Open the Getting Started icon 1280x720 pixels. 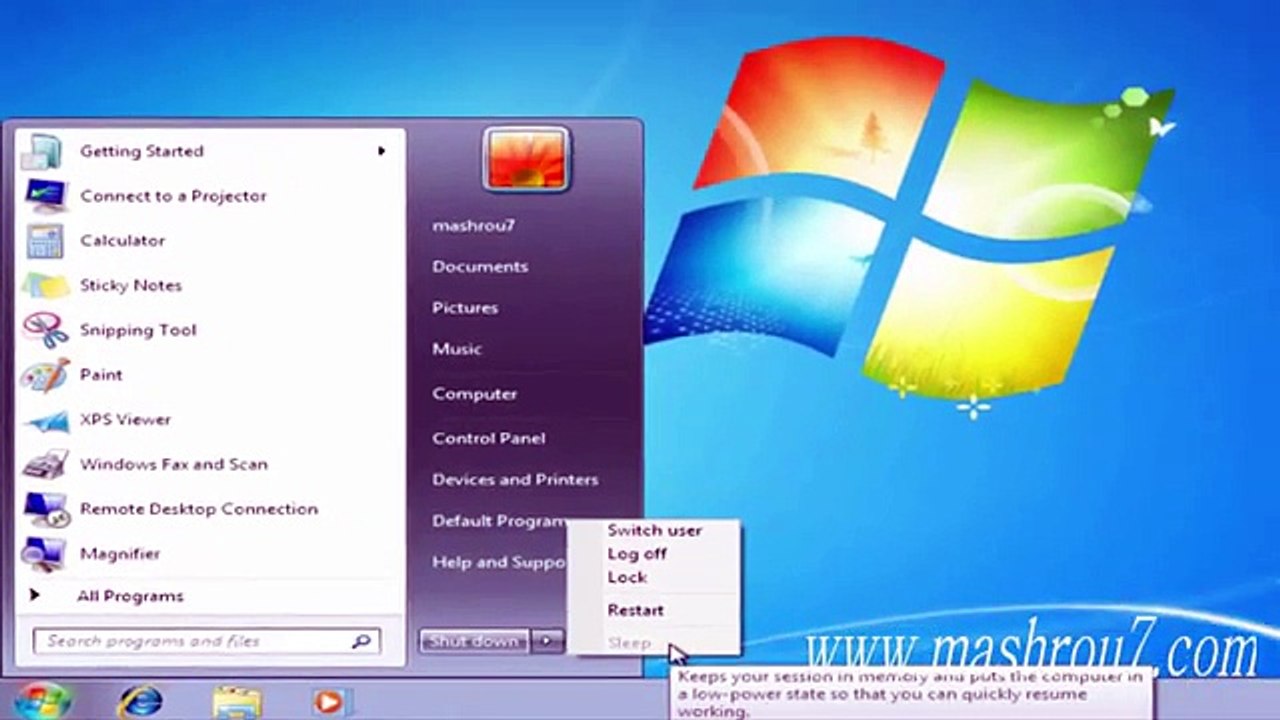pos(44,151)
